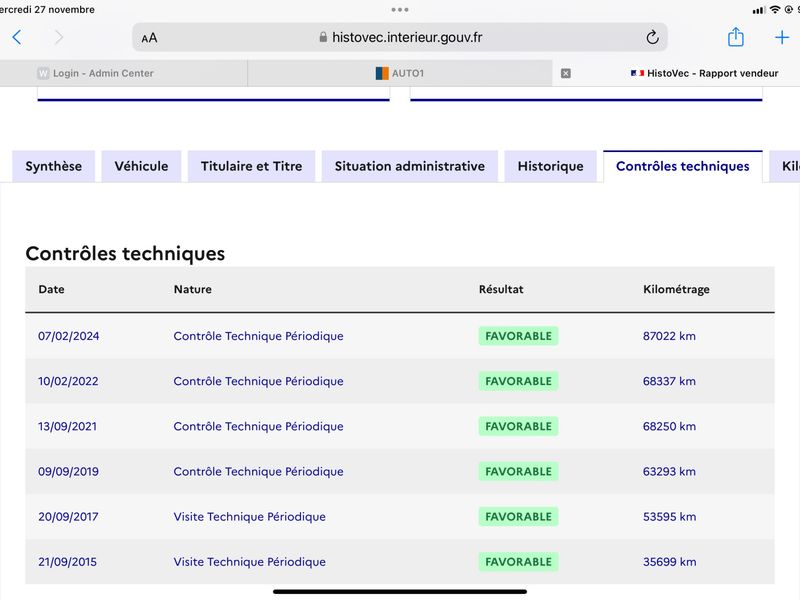Image resolution: width=800 pixels, height=600 pixels.
Task: Open the Synthèse tab
Action: (x=54, y=166)
